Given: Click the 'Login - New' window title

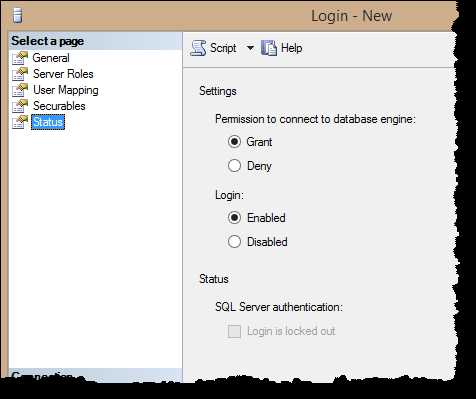Looking at the screenshot, I should (352, 16).
